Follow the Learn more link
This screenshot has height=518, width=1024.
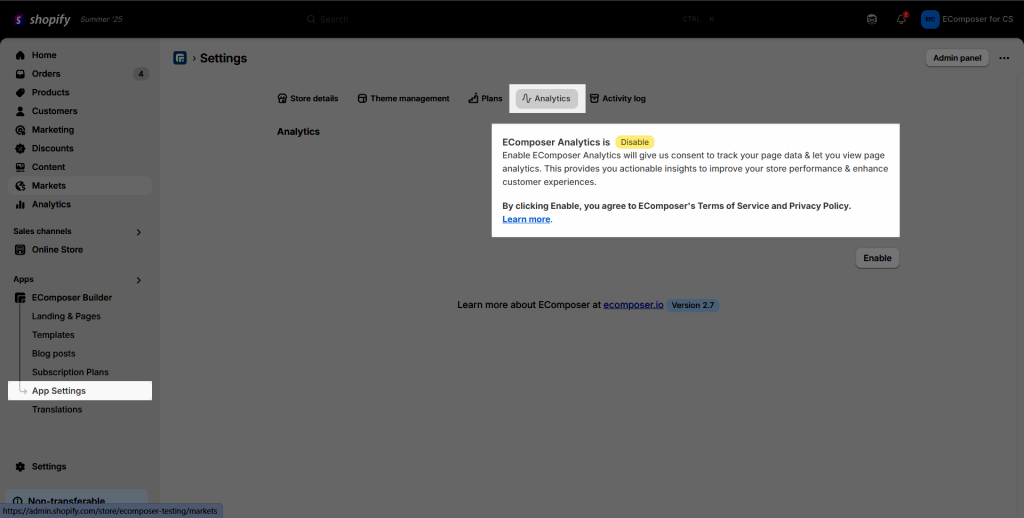pyautogui.click(x=526, y=219)
